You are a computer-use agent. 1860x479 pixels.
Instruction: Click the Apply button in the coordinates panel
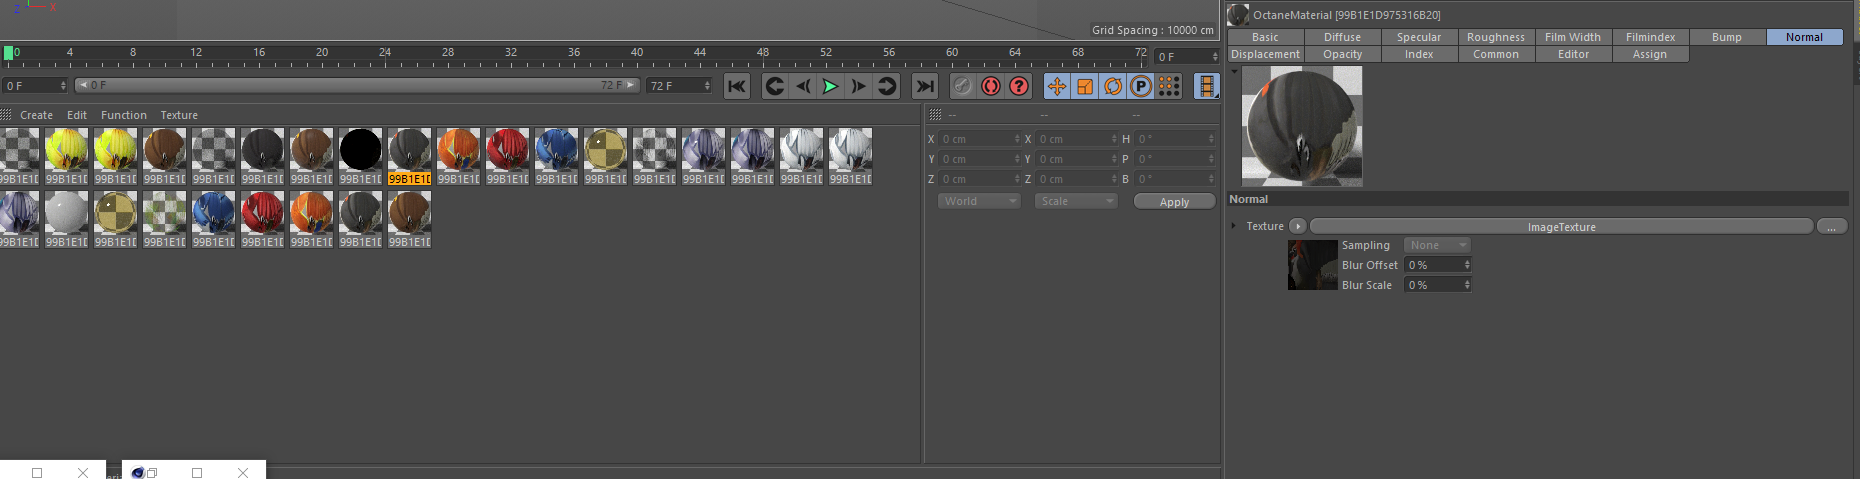pos(1174,201)
